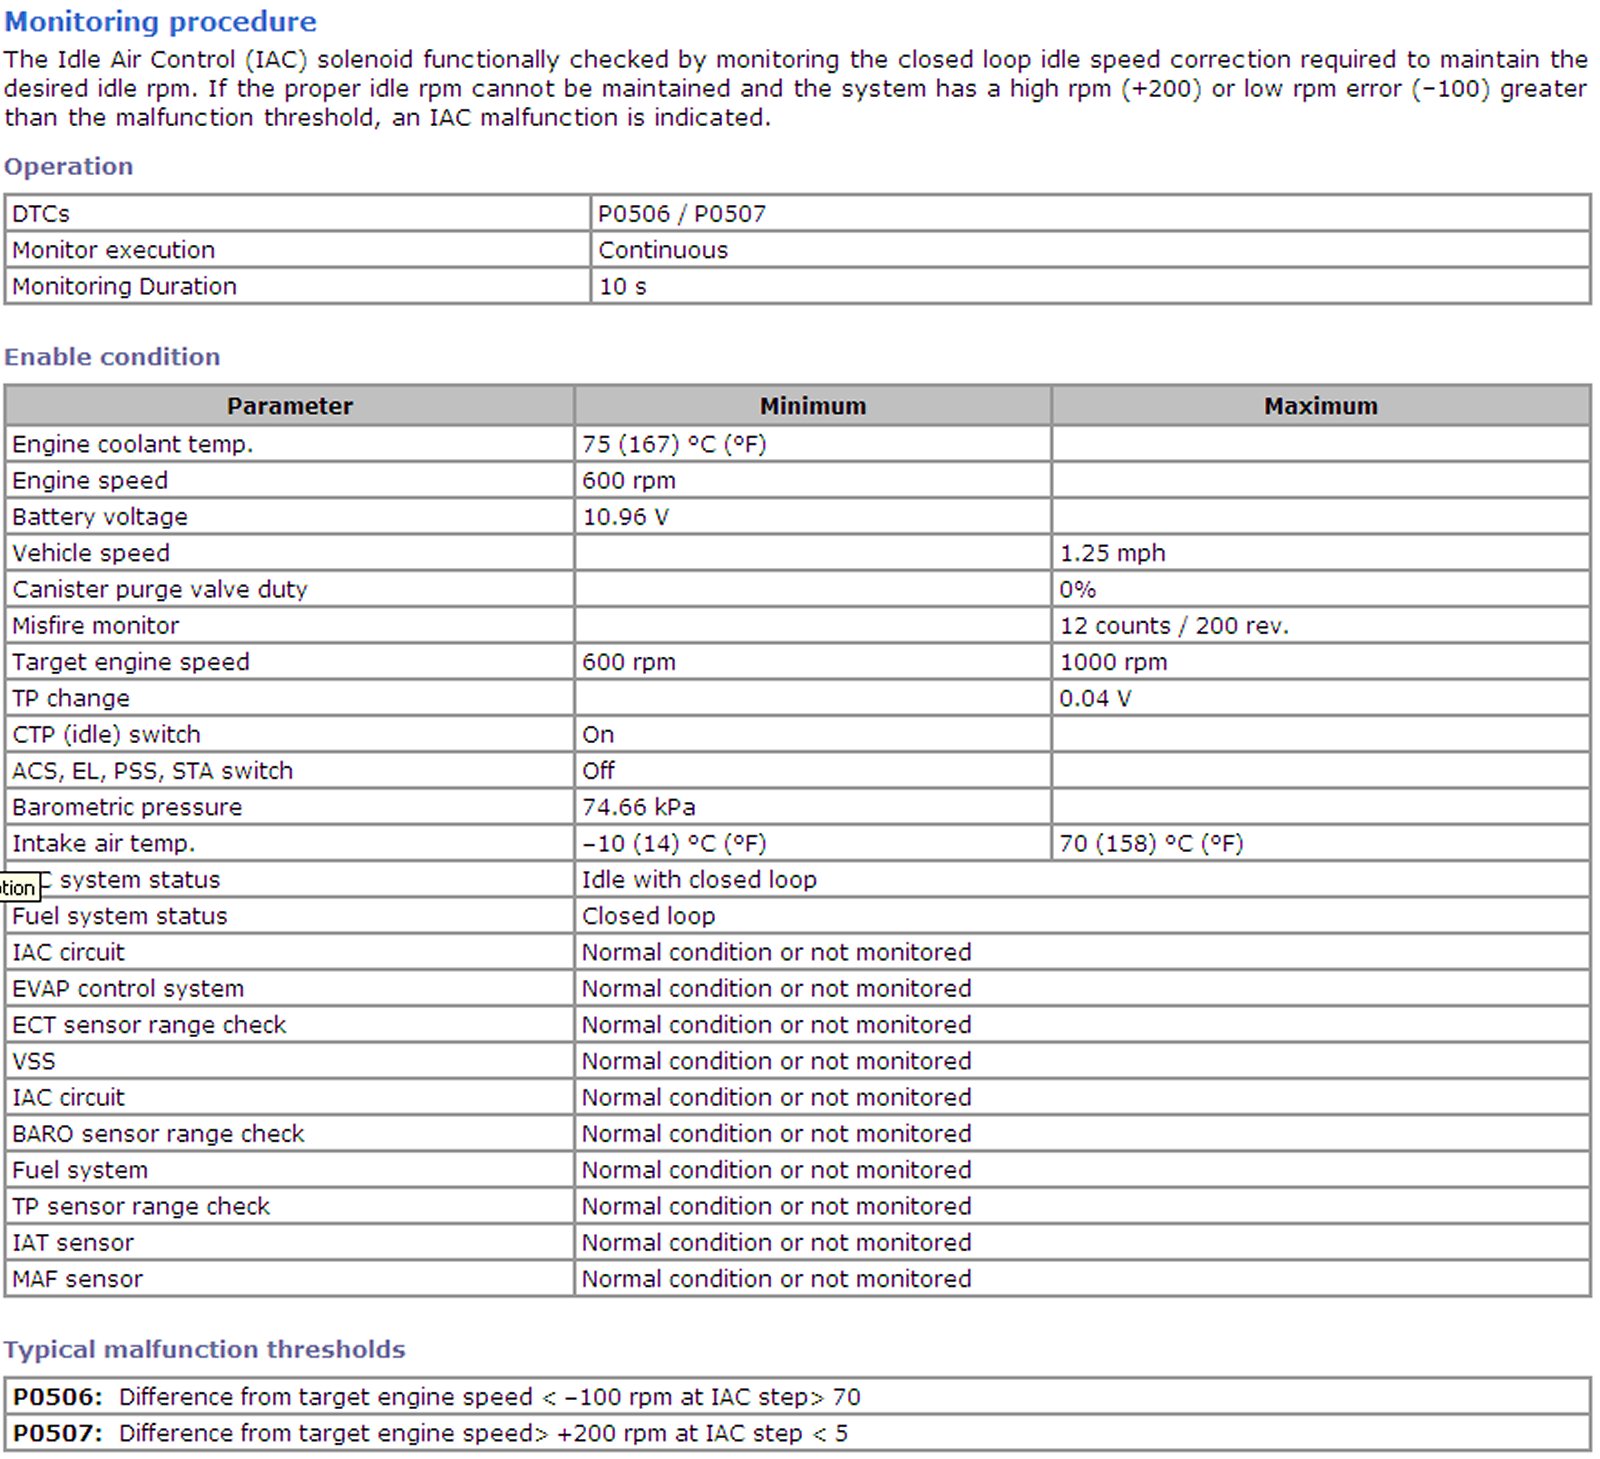
Task: Select the Engine coolant temp. row label
Action: (132, 444)
